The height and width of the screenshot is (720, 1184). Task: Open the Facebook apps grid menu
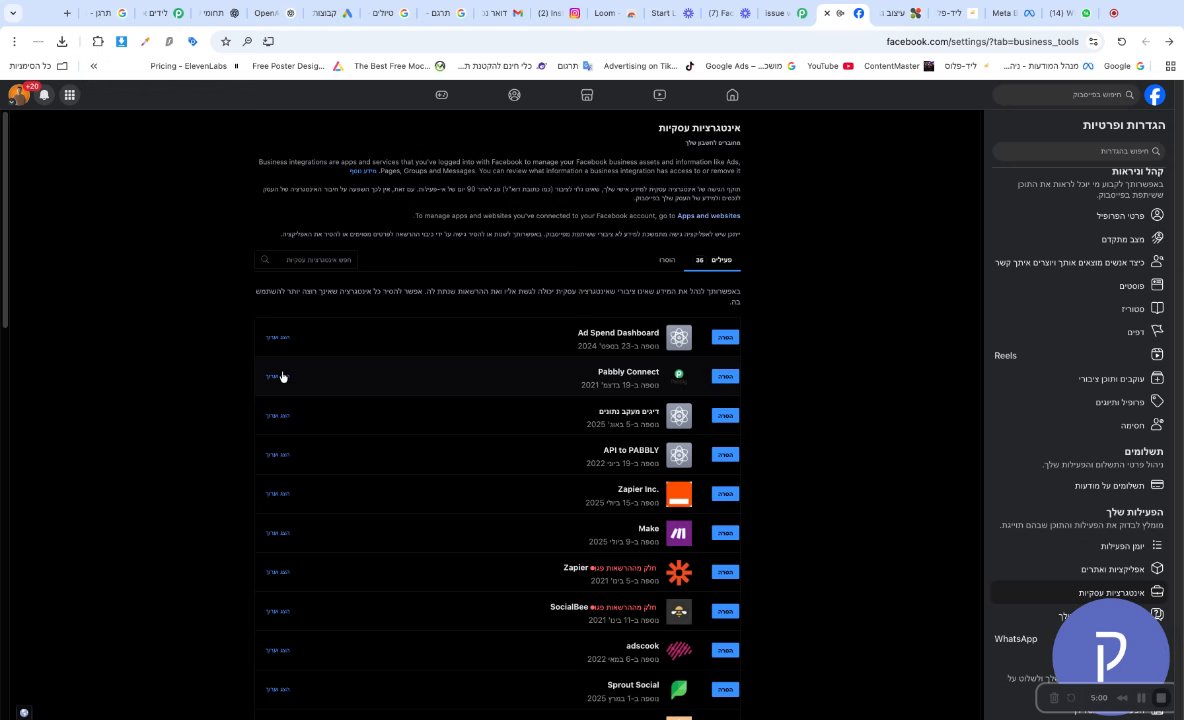(69, 95)
